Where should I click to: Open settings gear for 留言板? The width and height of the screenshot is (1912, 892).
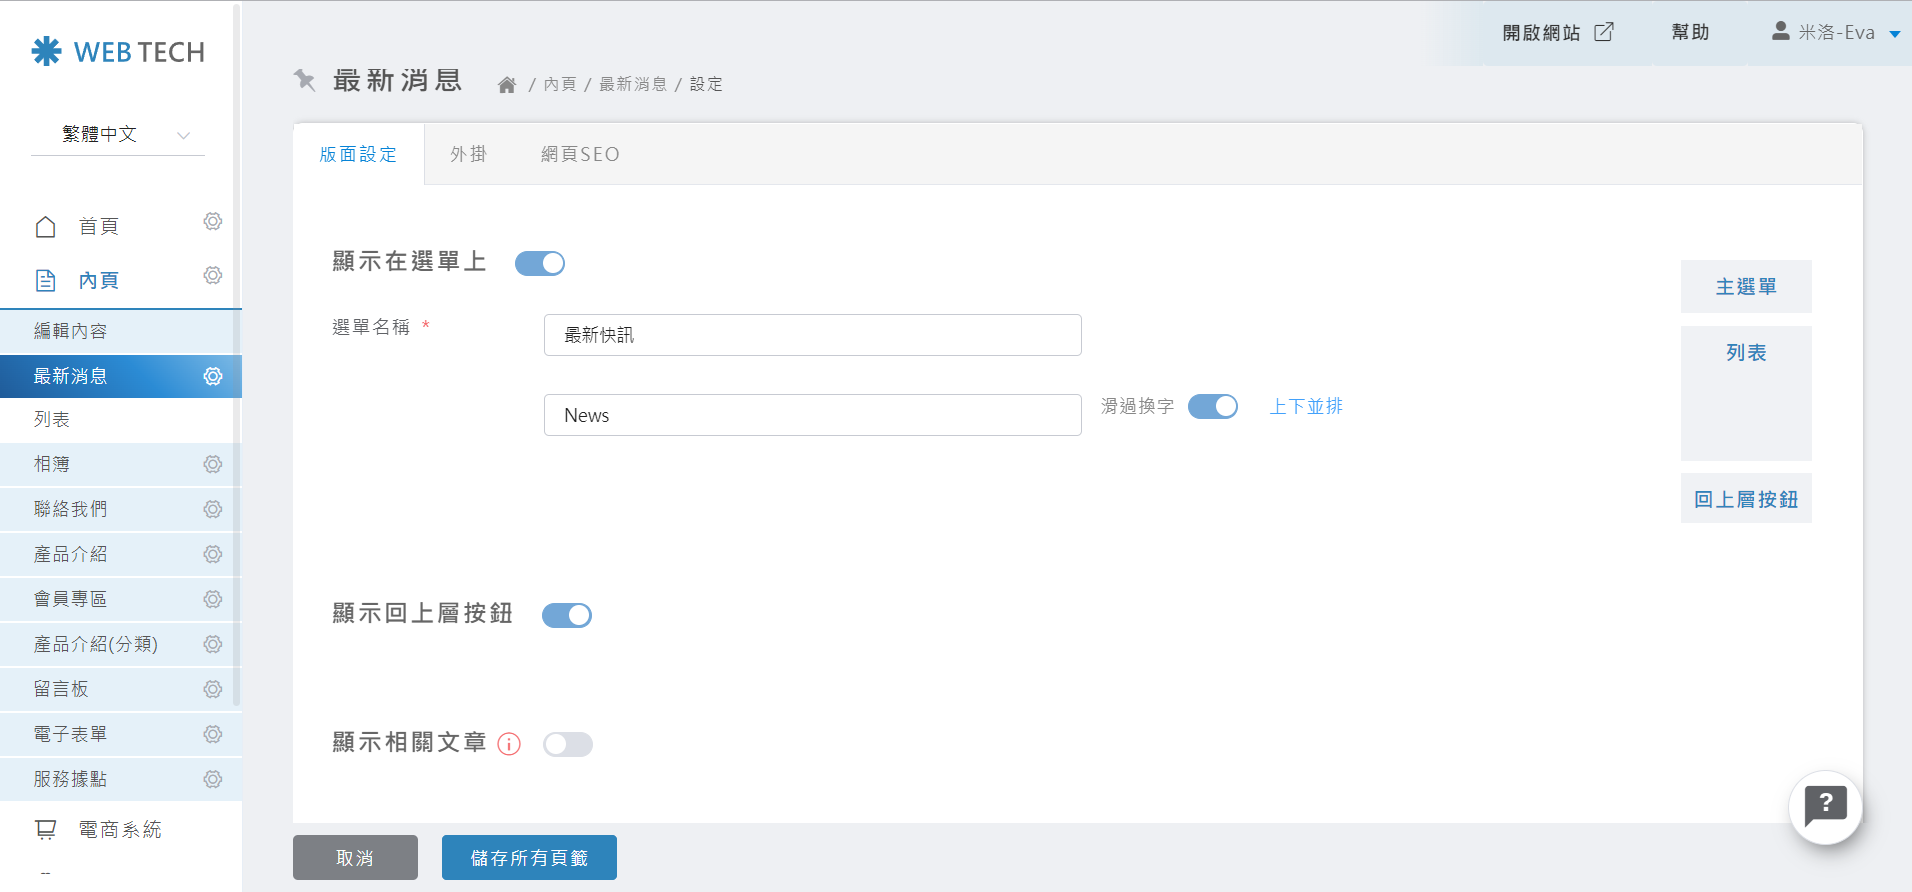click(213, 689)
